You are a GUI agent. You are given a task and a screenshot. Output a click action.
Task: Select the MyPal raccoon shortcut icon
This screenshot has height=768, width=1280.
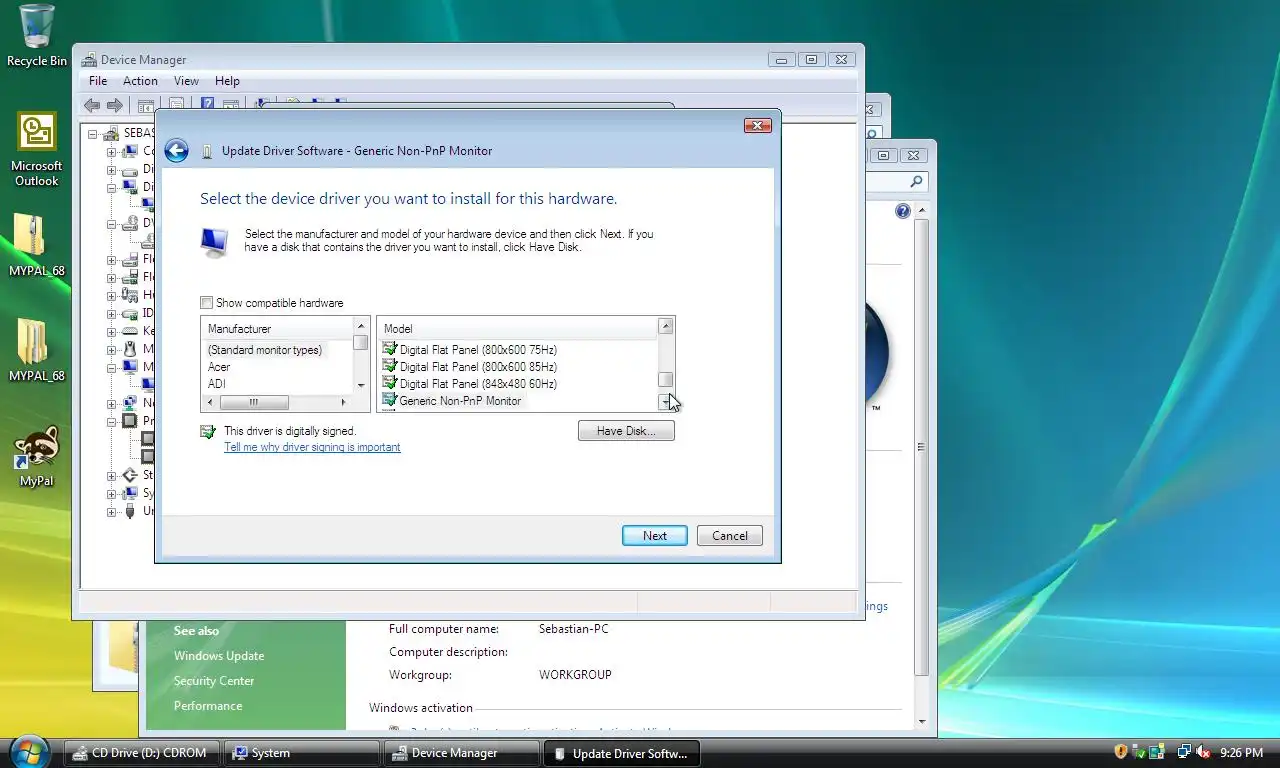(x=37, y=456)
